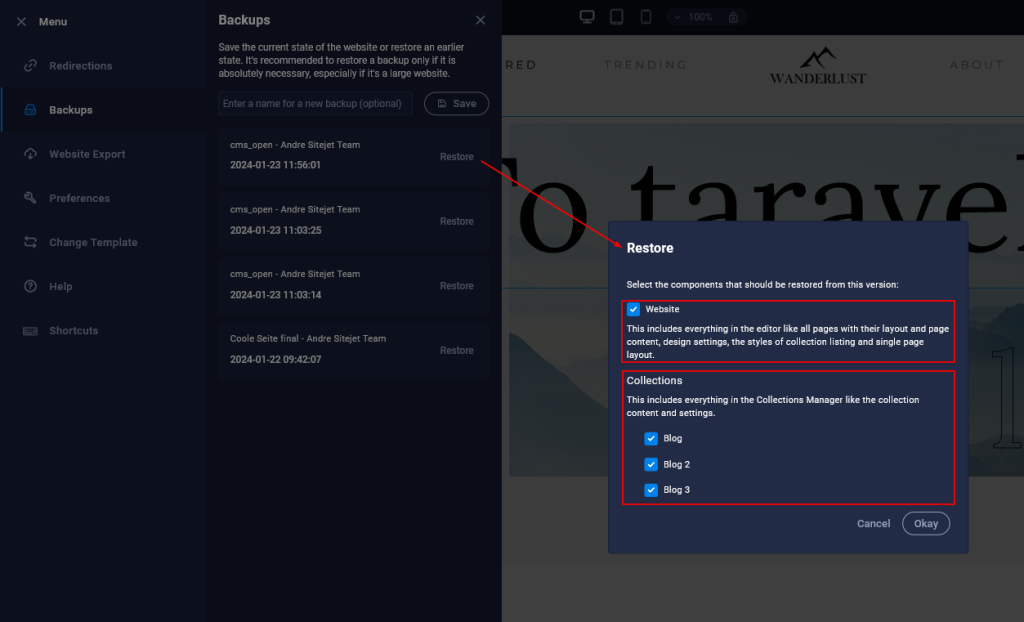Switch to the tablet preview icon

pos(616,17)
